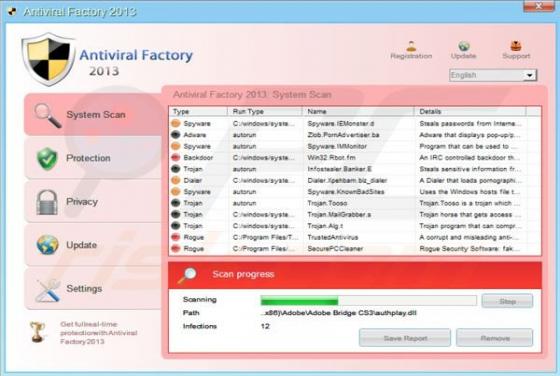Screen dimensions: 560x376
Task: Sort by the Name column header
Action: coord(358,111)
